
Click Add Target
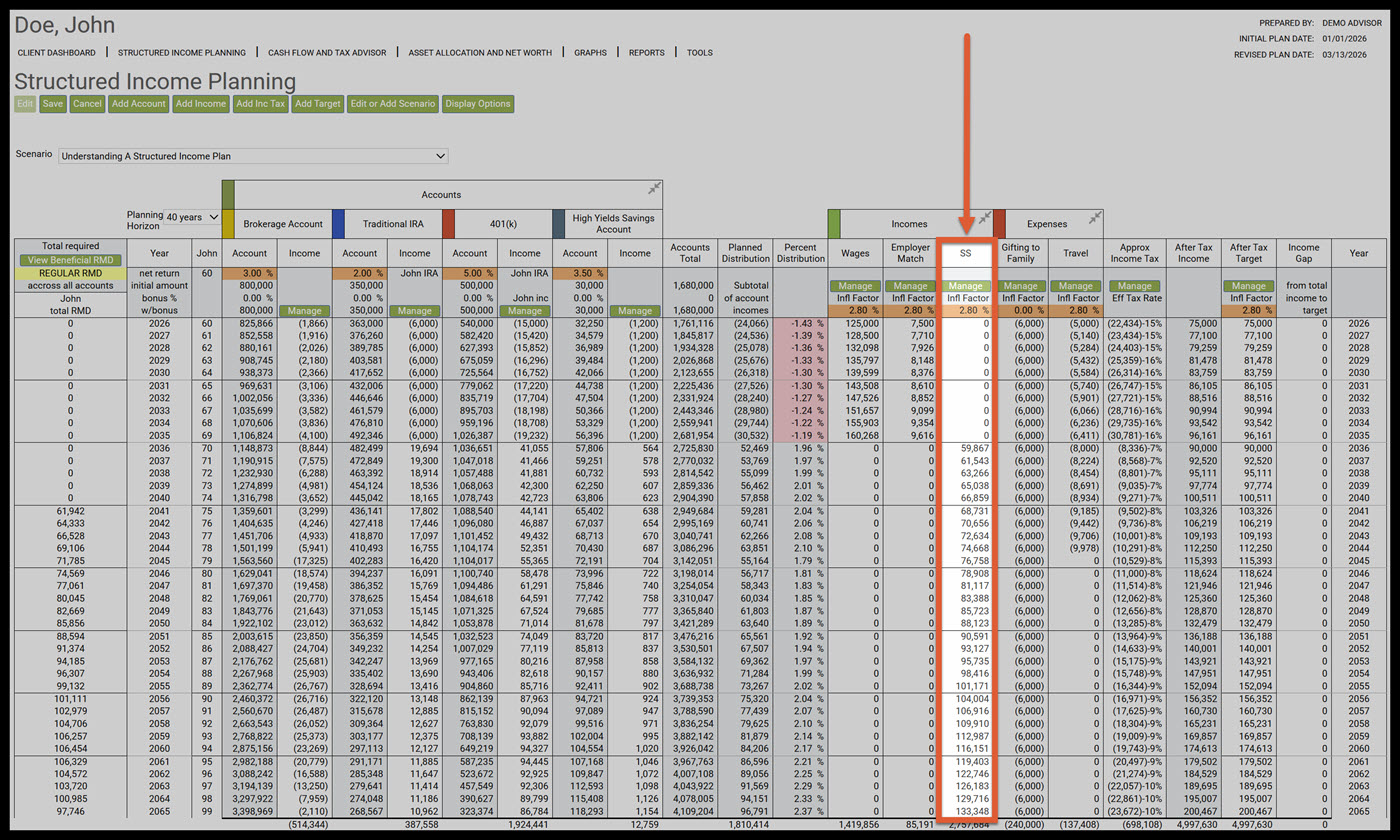(x=318, y=104)
